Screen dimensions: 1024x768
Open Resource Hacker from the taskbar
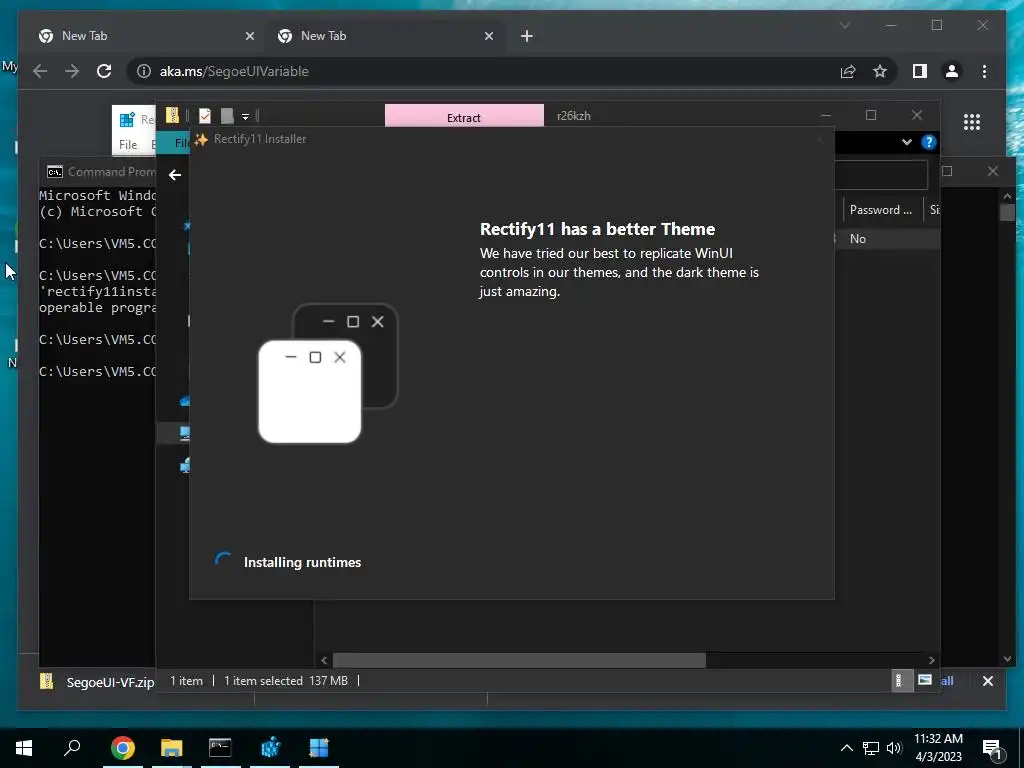(x=270, y=748)
